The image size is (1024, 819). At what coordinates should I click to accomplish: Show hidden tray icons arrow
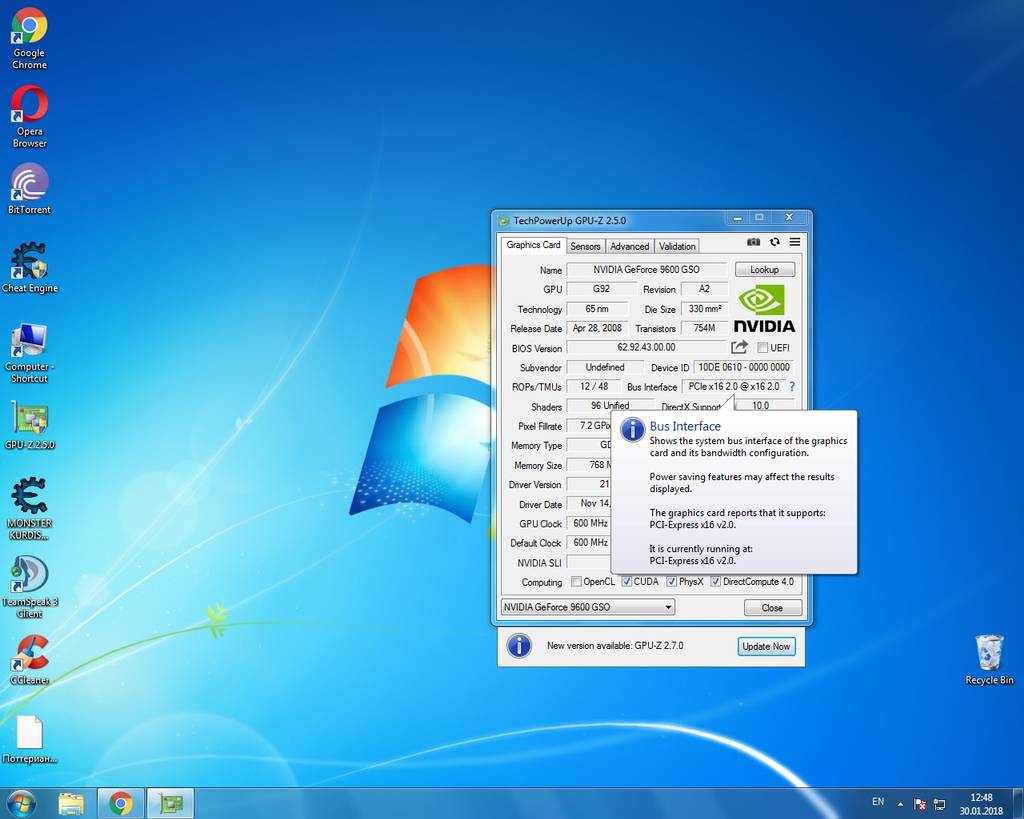click(x=901, y=804)
